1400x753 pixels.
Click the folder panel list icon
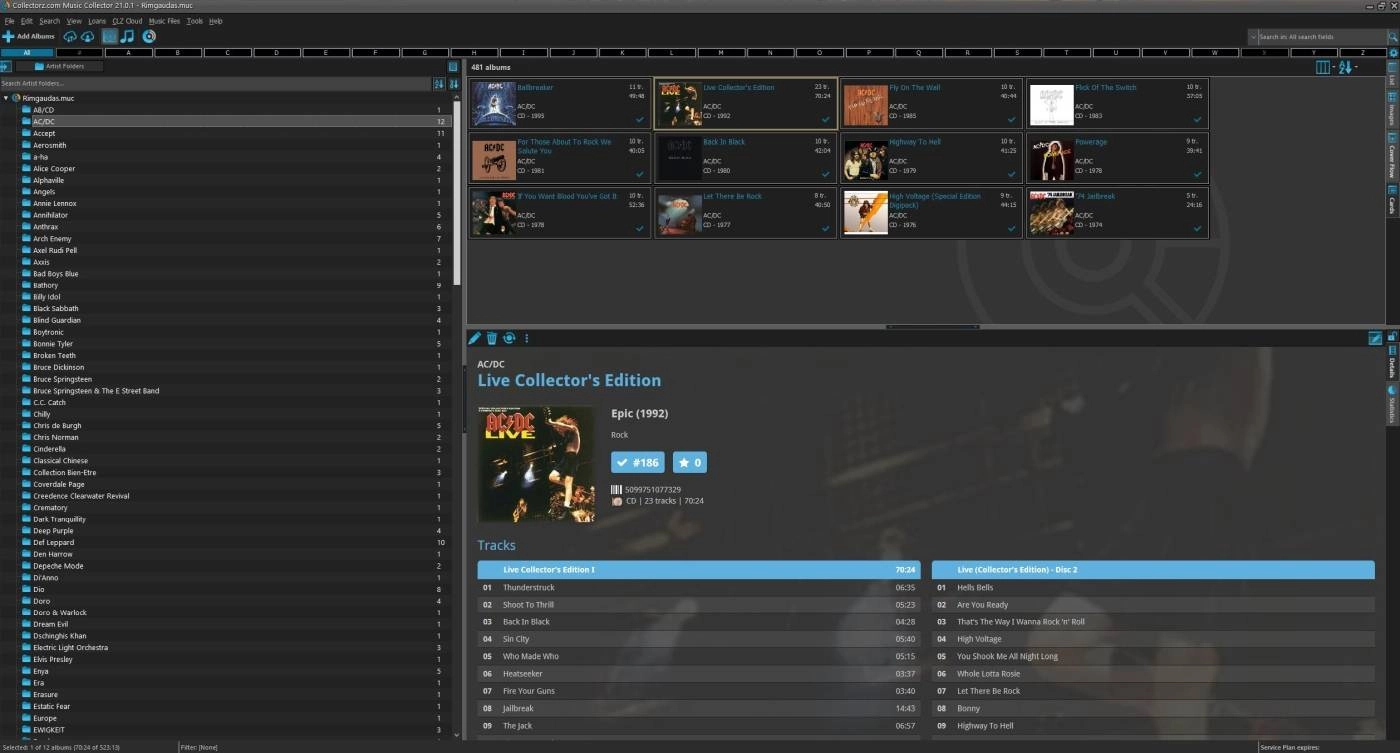pyautogui.click(x=453, y=66)
